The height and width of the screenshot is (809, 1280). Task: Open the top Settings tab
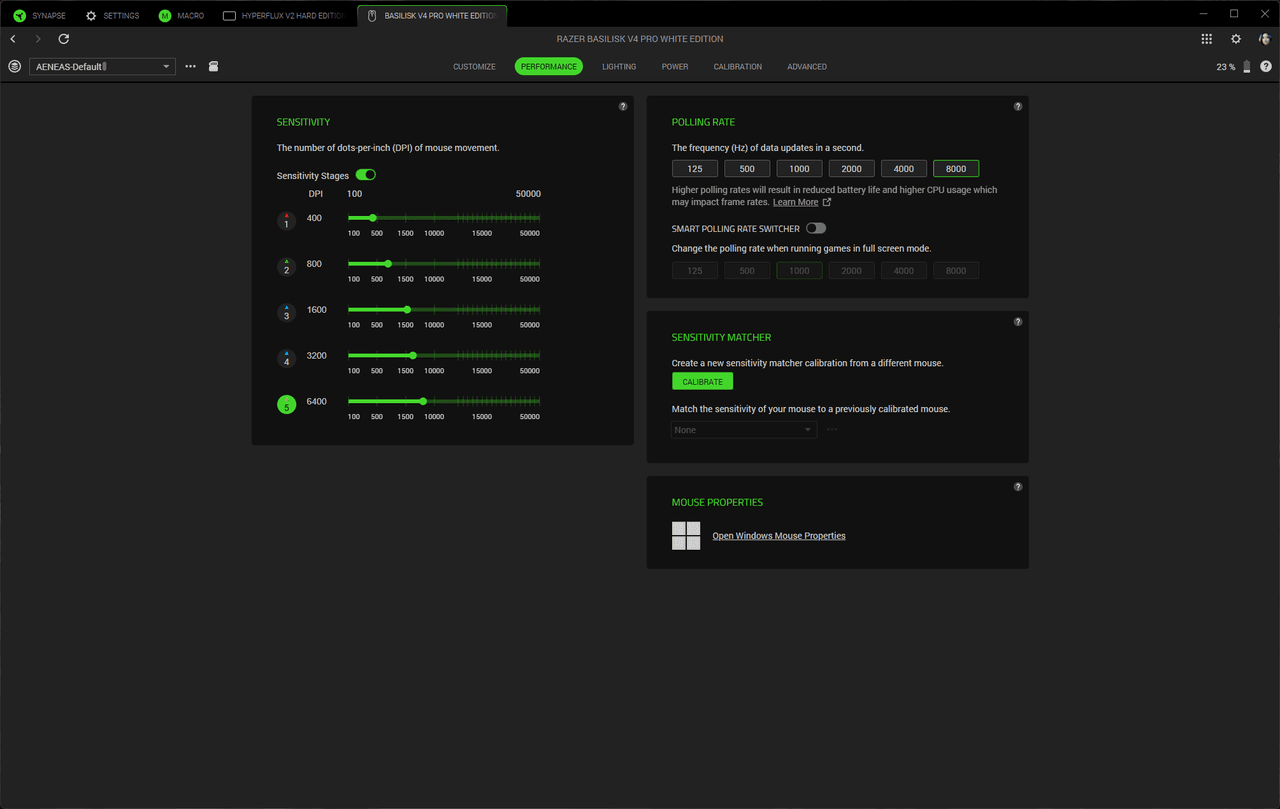112,16
